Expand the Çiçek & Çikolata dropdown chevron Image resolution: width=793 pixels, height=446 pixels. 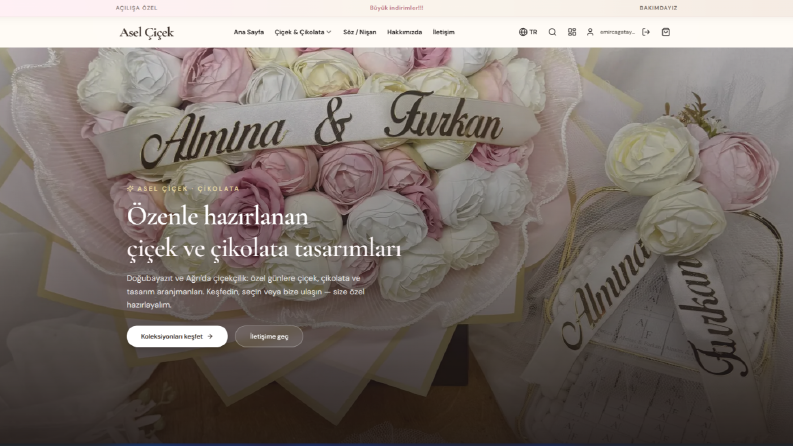(329, 32)
